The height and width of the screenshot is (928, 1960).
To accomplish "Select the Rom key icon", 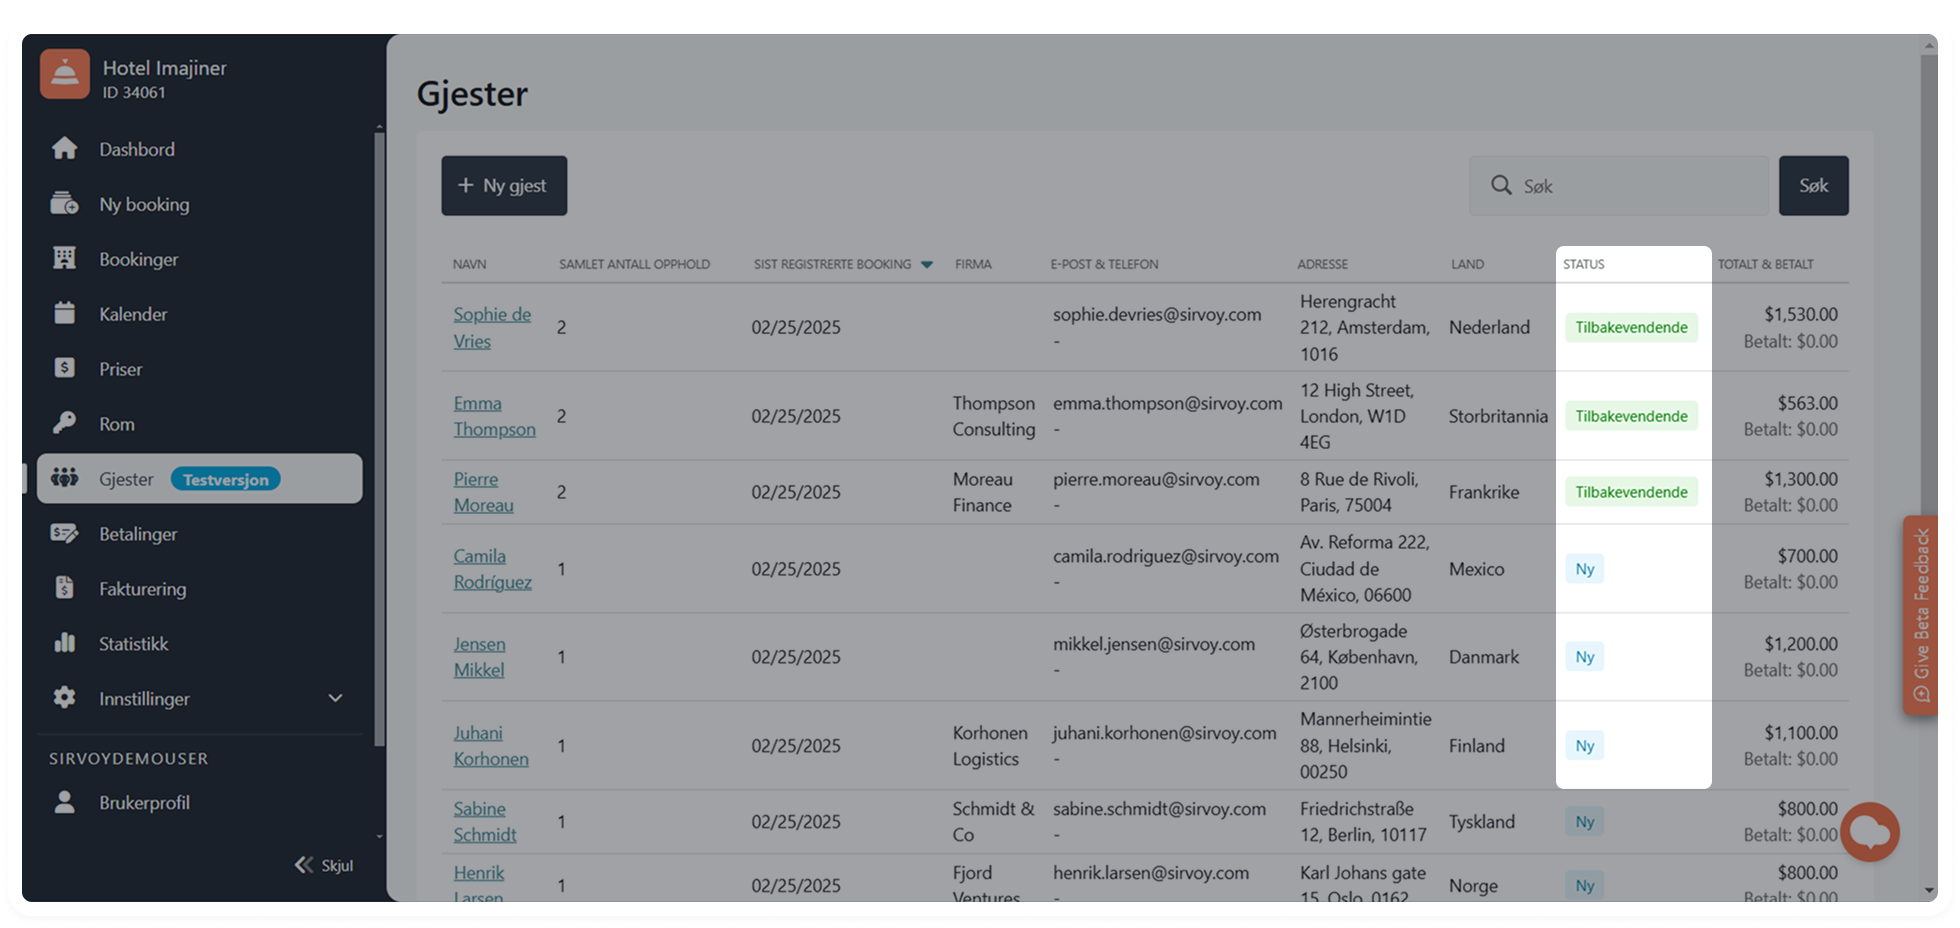I will coord(65,424).
